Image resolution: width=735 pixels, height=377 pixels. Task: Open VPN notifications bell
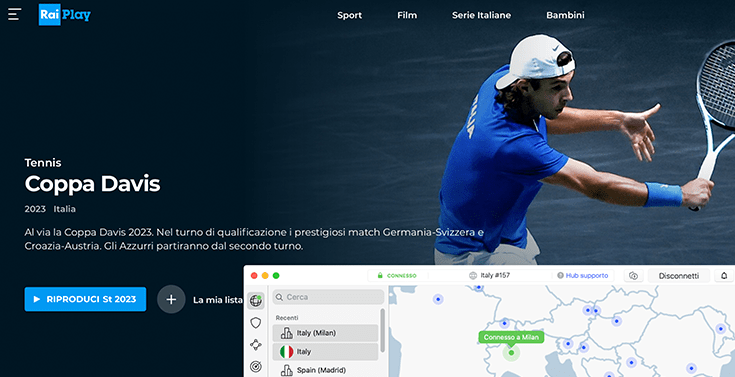point(724,276)
